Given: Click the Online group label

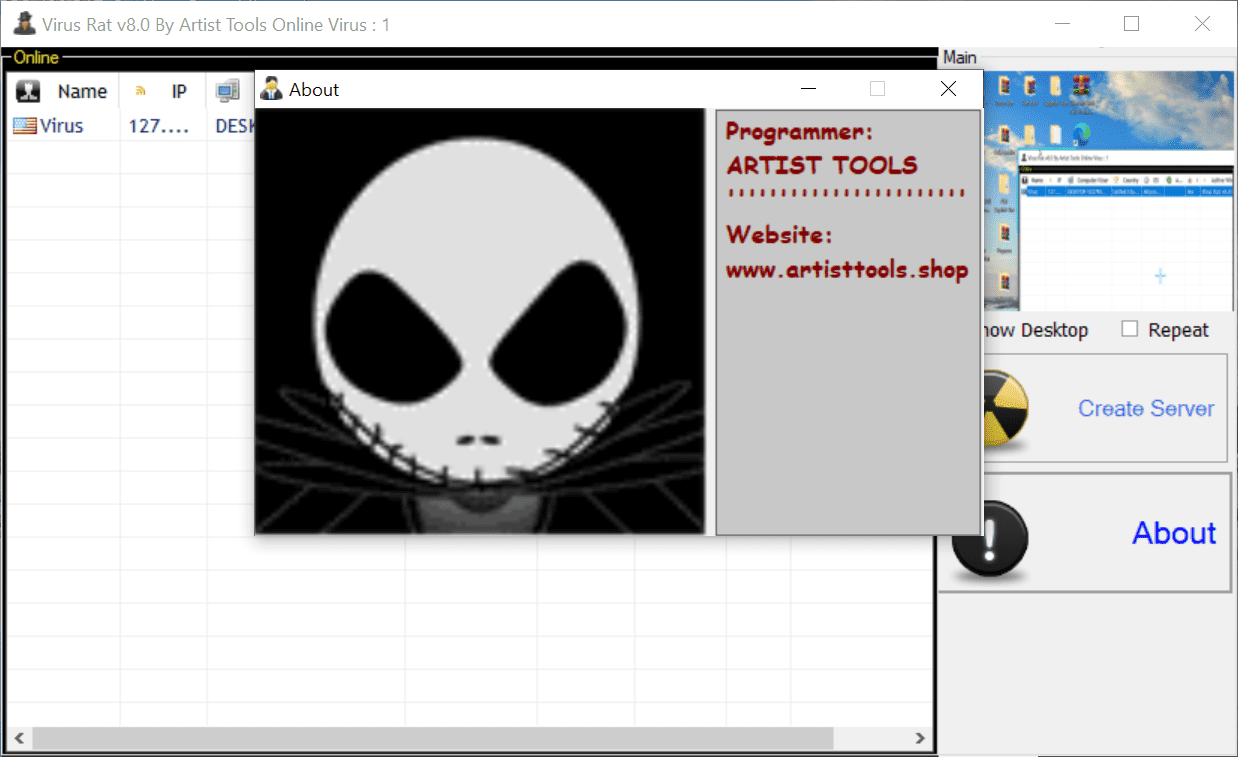Looking at the screenshot, I should point(36,58).
